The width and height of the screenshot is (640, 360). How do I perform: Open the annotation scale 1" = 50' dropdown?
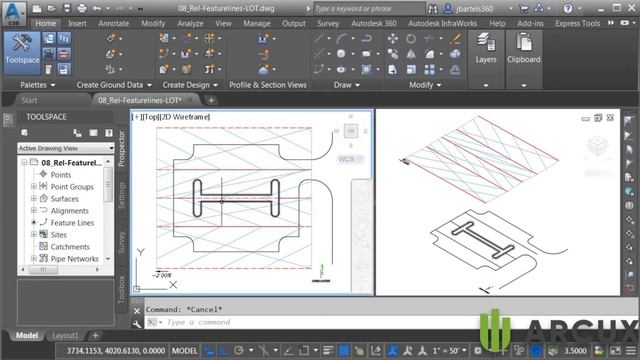coord(449,351)
